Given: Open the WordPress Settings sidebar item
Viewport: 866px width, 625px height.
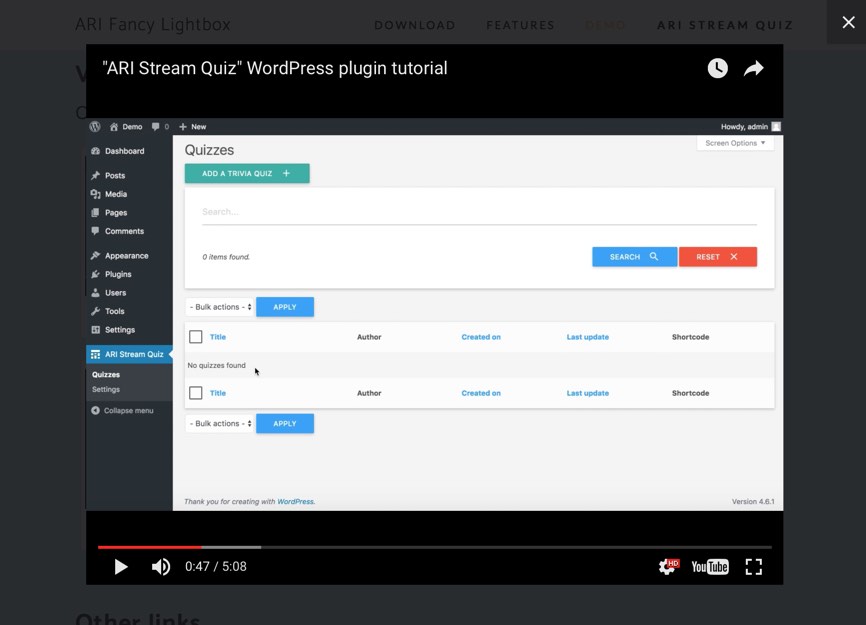Looking at the screenshot, I should (113, 330).
